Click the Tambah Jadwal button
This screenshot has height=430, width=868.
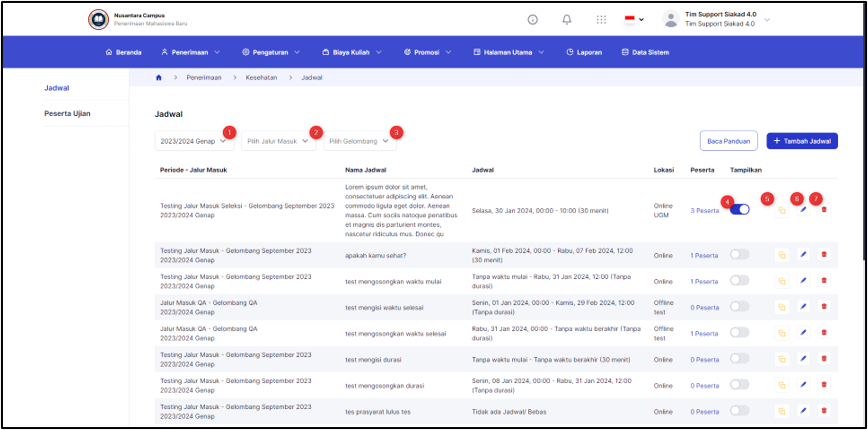click(802, 141)
